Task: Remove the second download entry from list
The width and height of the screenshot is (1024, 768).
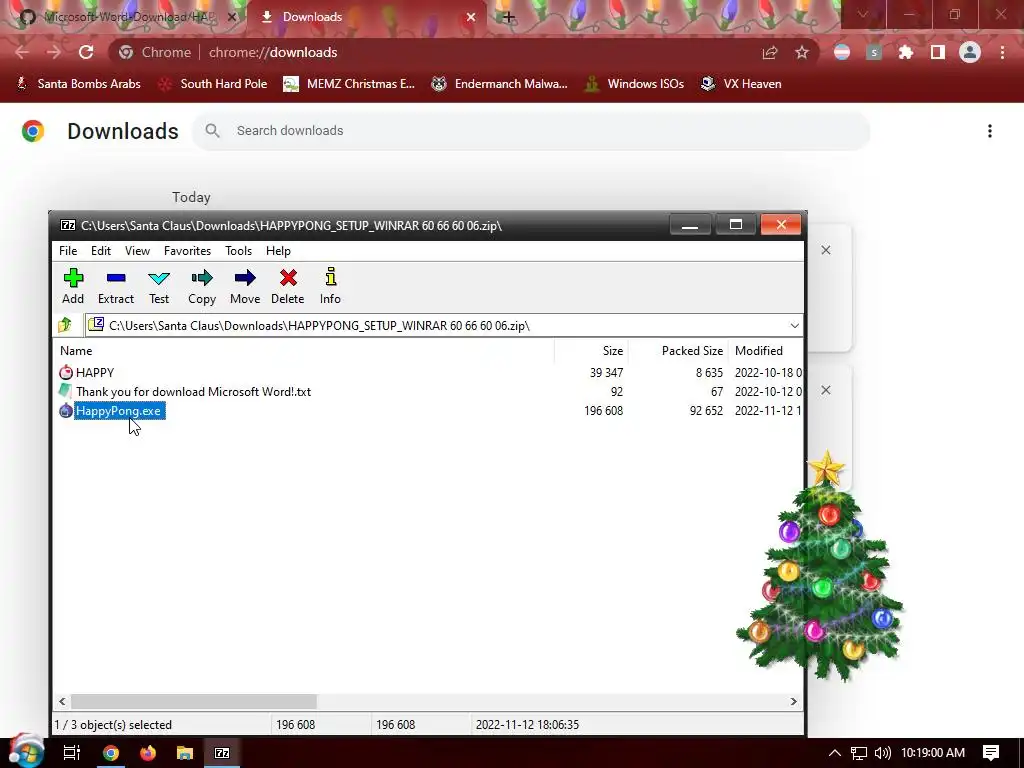Action: [x=826, y=390]
